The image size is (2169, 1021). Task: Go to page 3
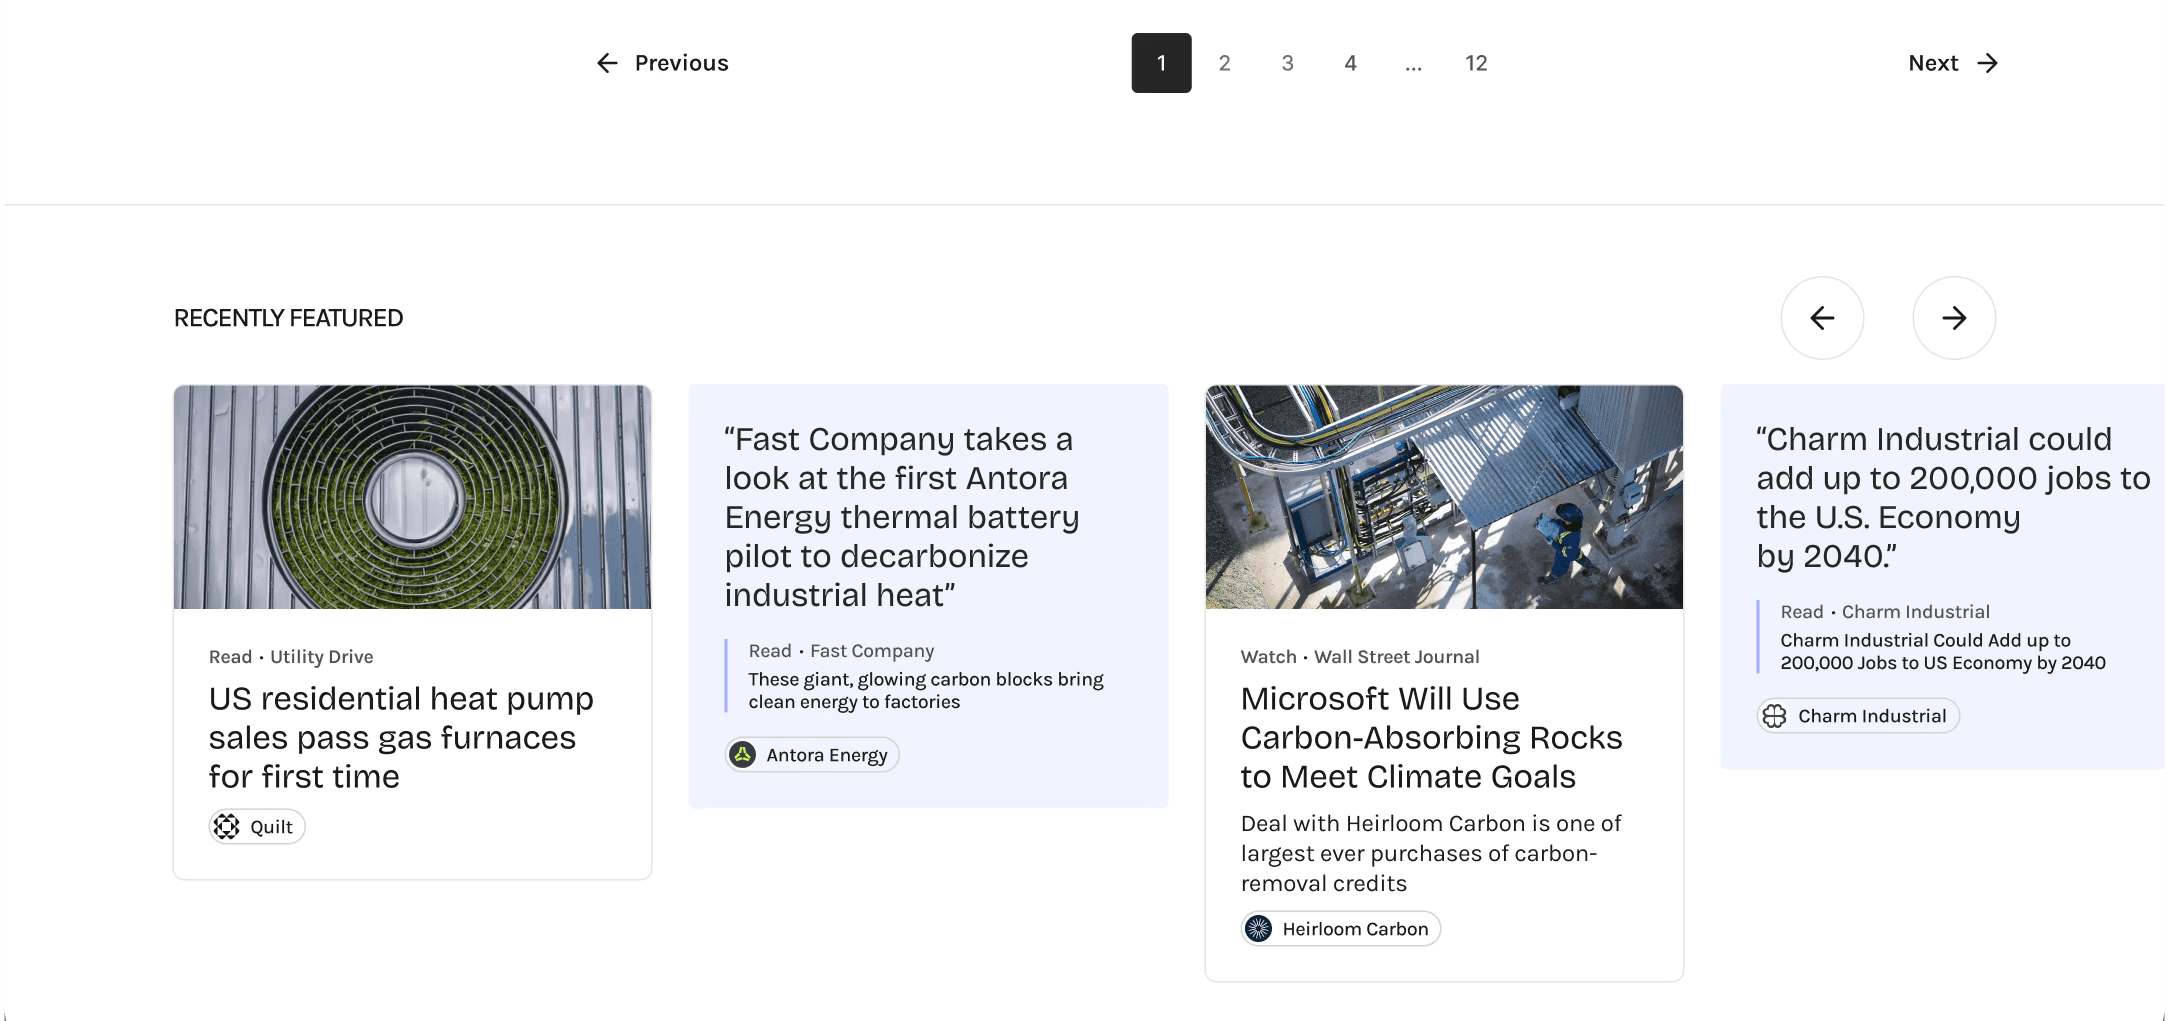click(1287, 63)
